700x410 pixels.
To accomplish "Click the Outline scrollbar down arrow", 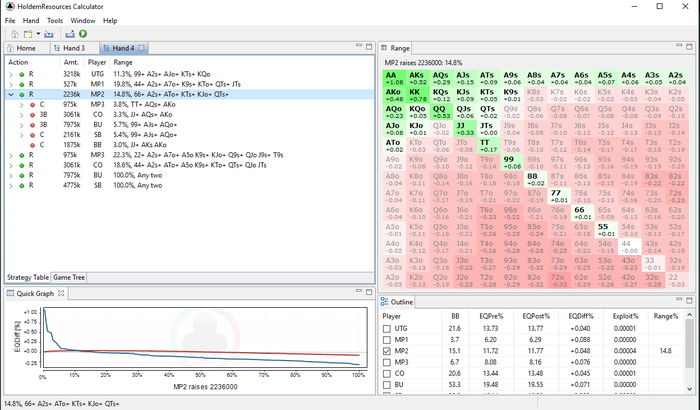I will (690, 389).
